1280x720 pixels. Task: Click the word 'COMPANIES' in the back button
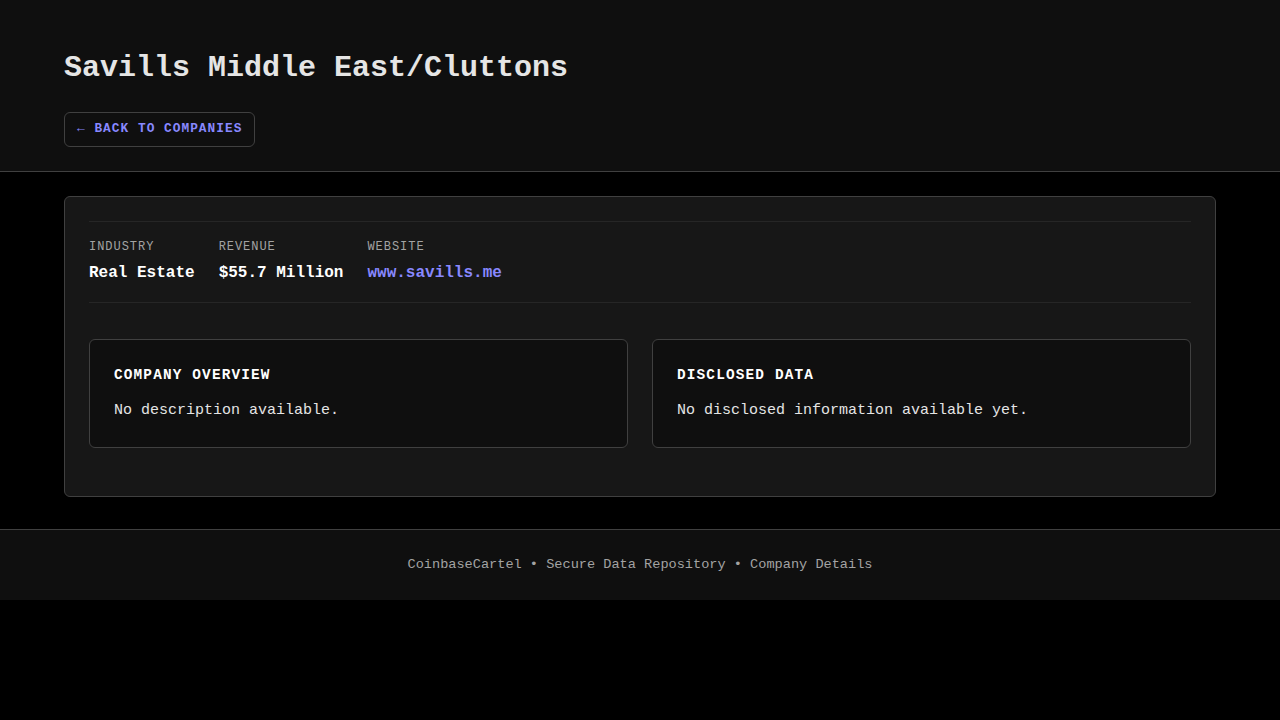203,128
